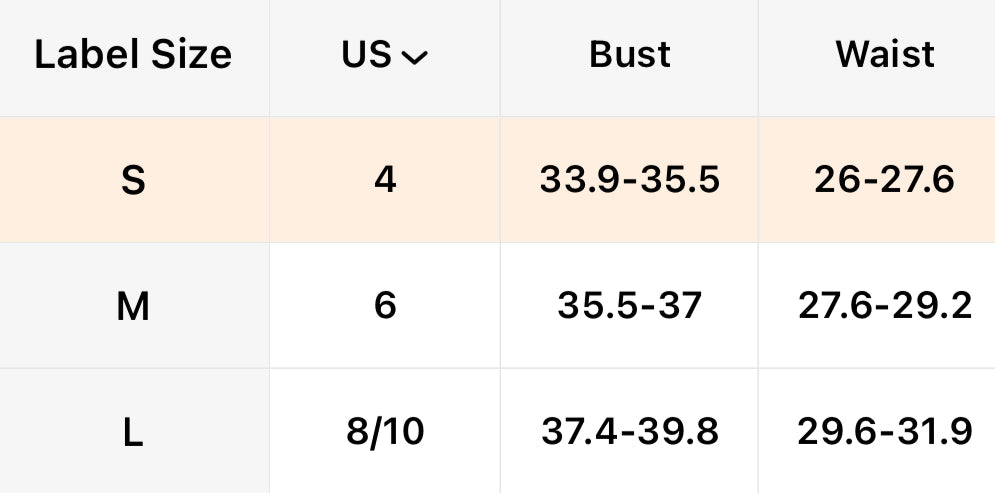995x493 pixels.
Task: Click bust measurement 33.9-35.5
Action: coord(630,180)
